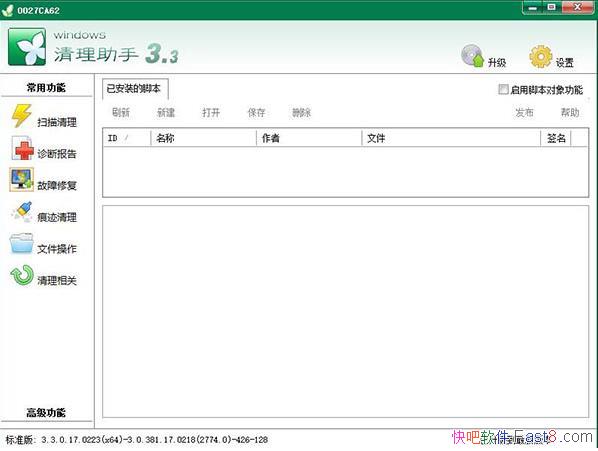Screen dimensions: 598x451
Task: Select the 故障修复 monitor icon
Action: [x=21, y=179]
